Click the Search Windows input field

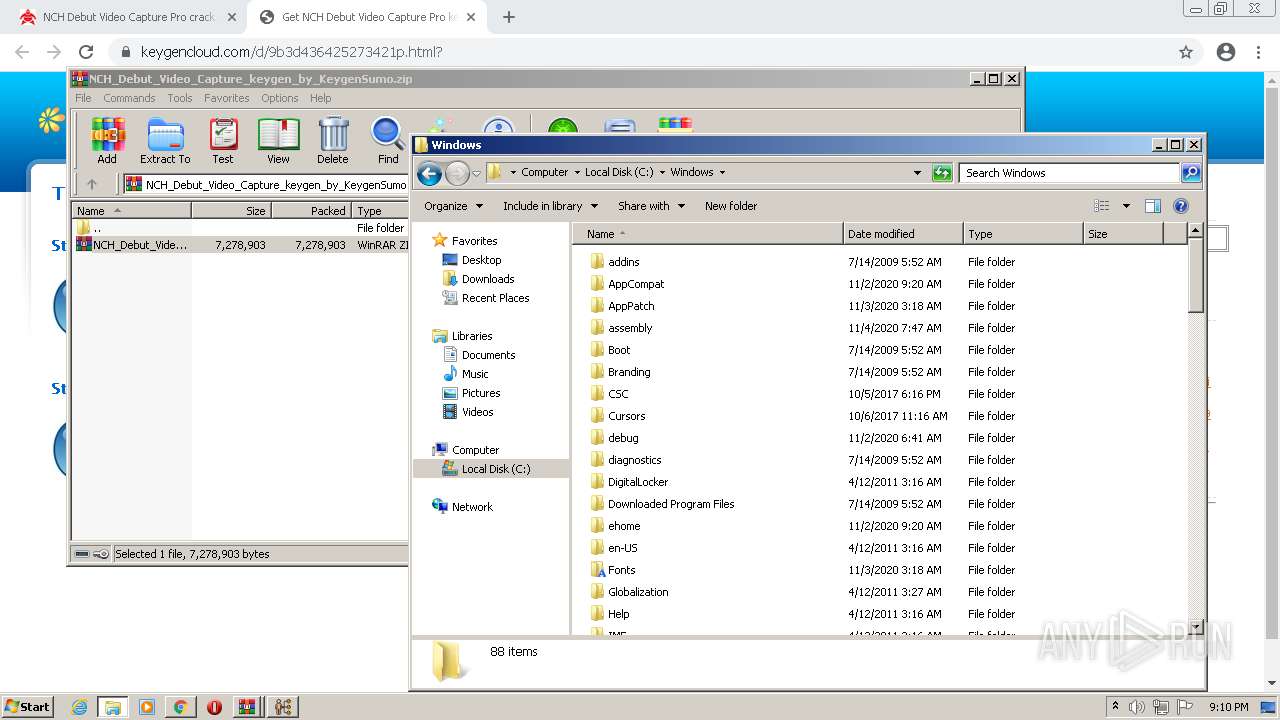click(x=1069, y=173)
